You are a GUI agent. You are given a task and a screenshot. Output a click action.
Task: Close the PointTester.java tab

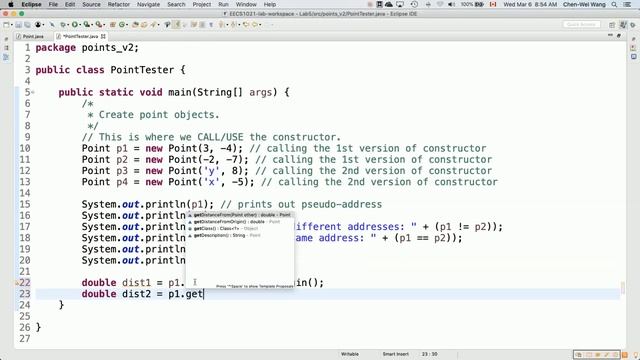(x=103, y=36)
